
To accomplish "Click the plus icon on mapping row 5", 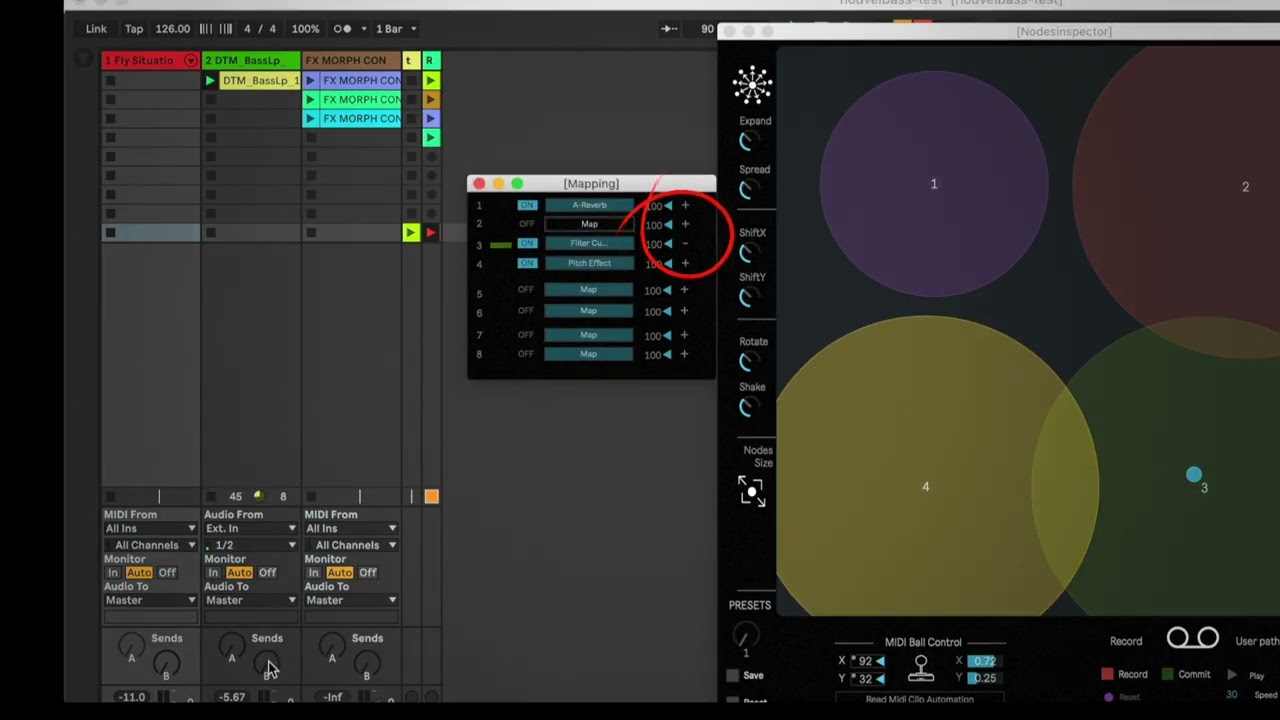I will point(685,290).
